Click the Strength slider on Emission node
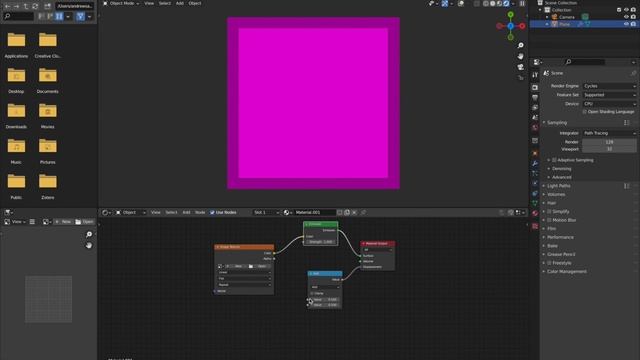 click(x=320, y=242)
